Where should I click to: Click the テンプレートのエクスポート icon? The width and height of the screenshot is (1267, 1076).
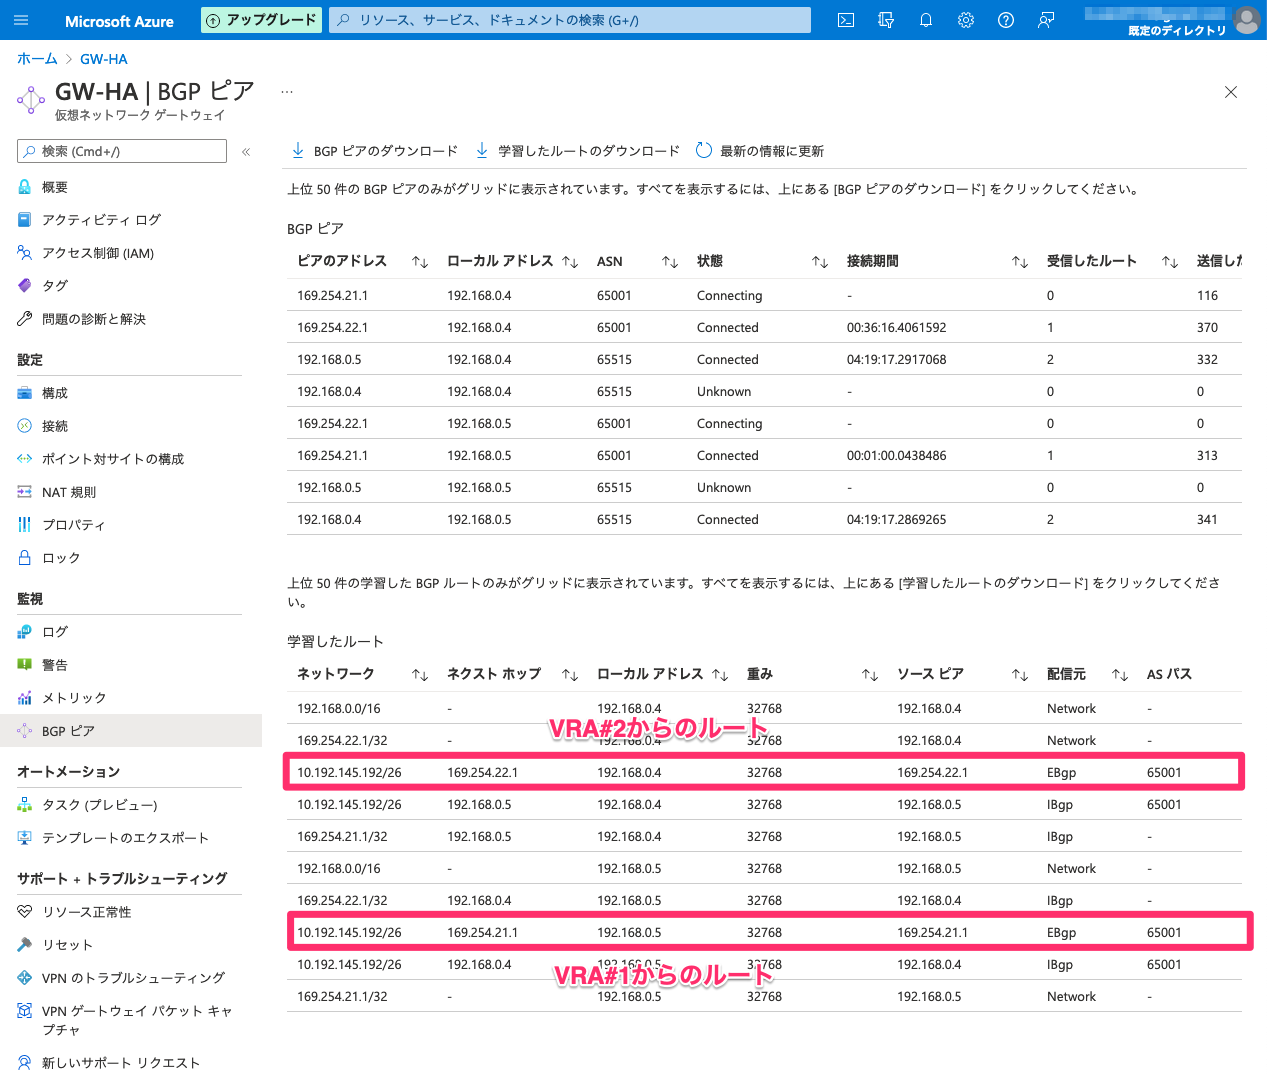coord(25,838)
